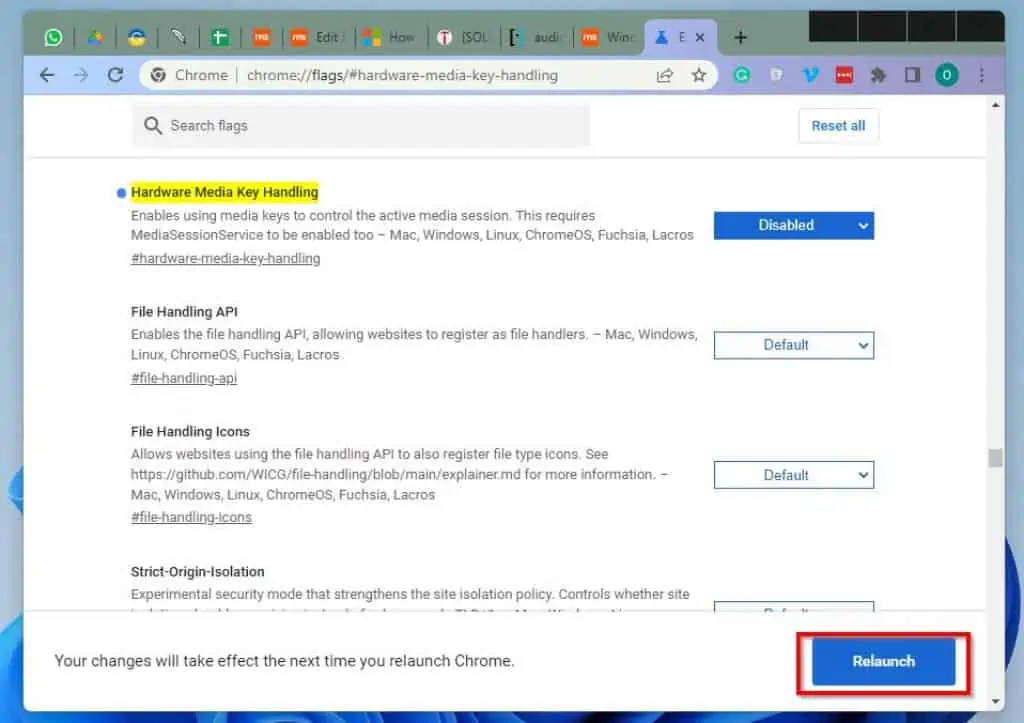Open a new tab with the plus icon

coord(740,37)
